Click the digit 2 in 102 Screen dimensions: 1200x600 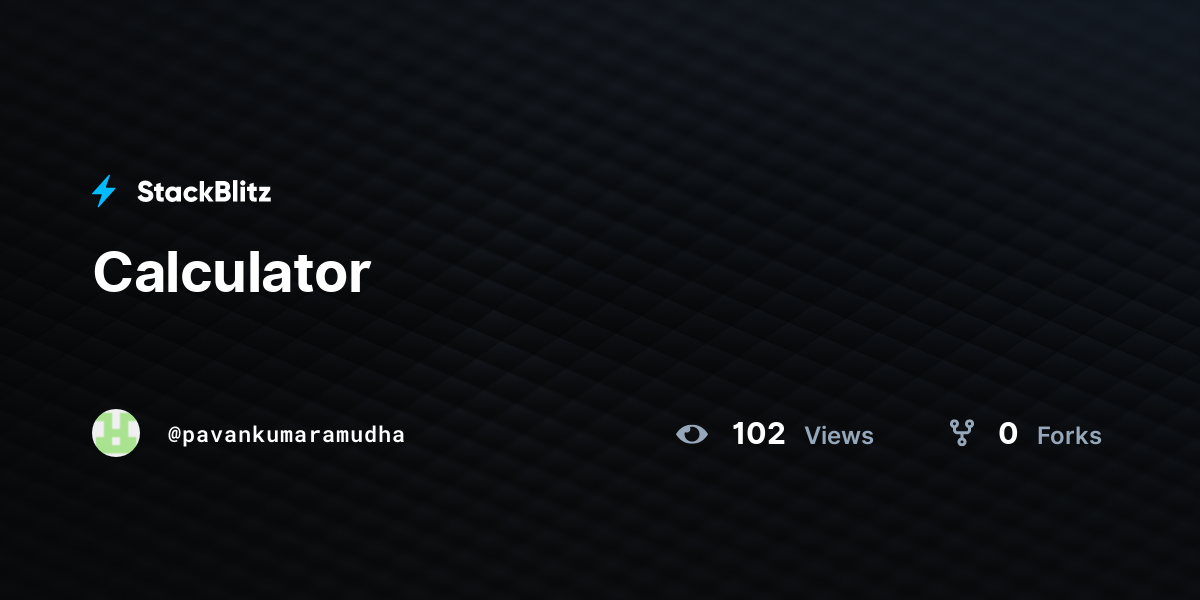point(776,434)
